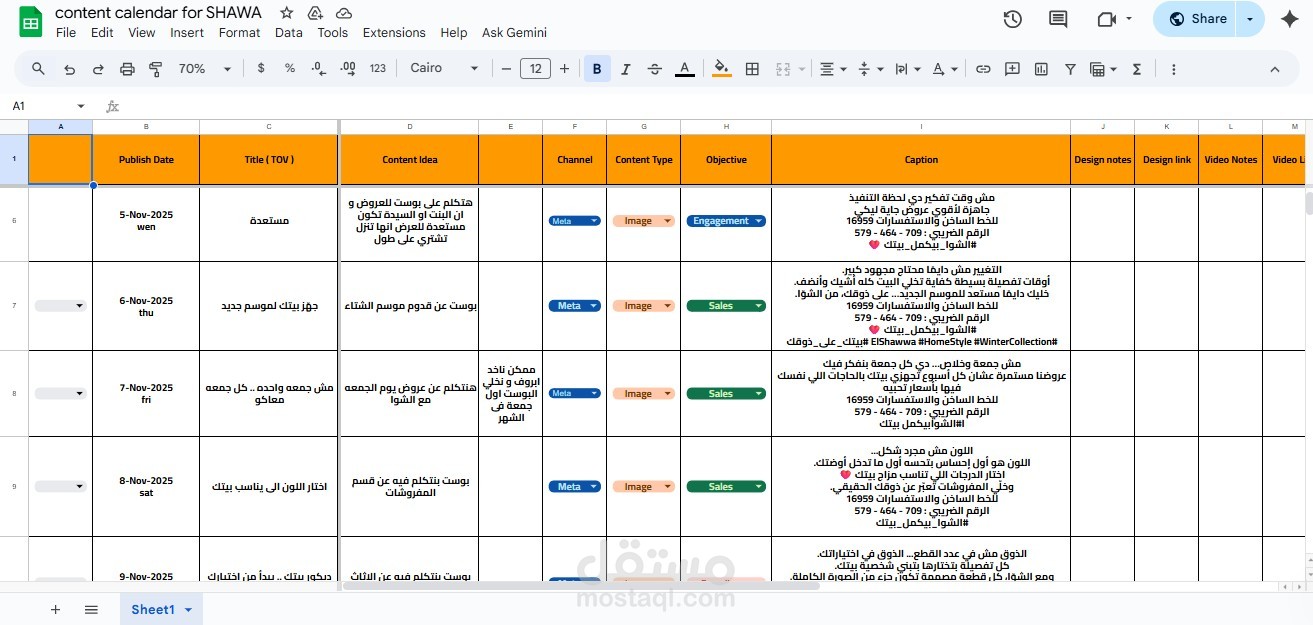Open the Extensions menu

click(394, 32)
